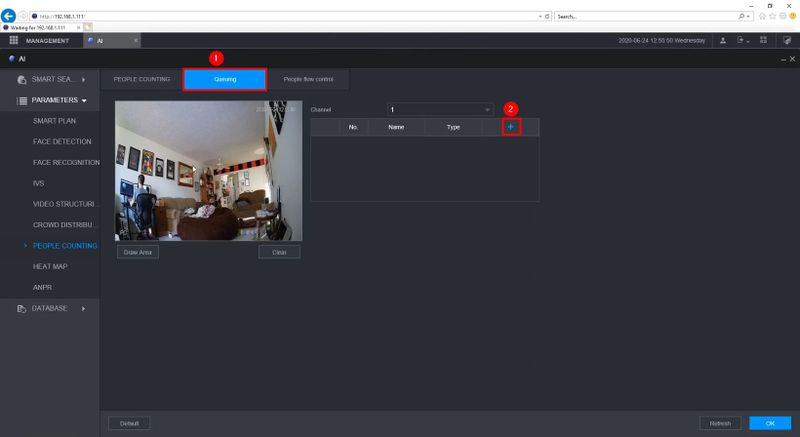
Task: Open SMART PLAN in sidebar
Action: [x=54, y=121]
